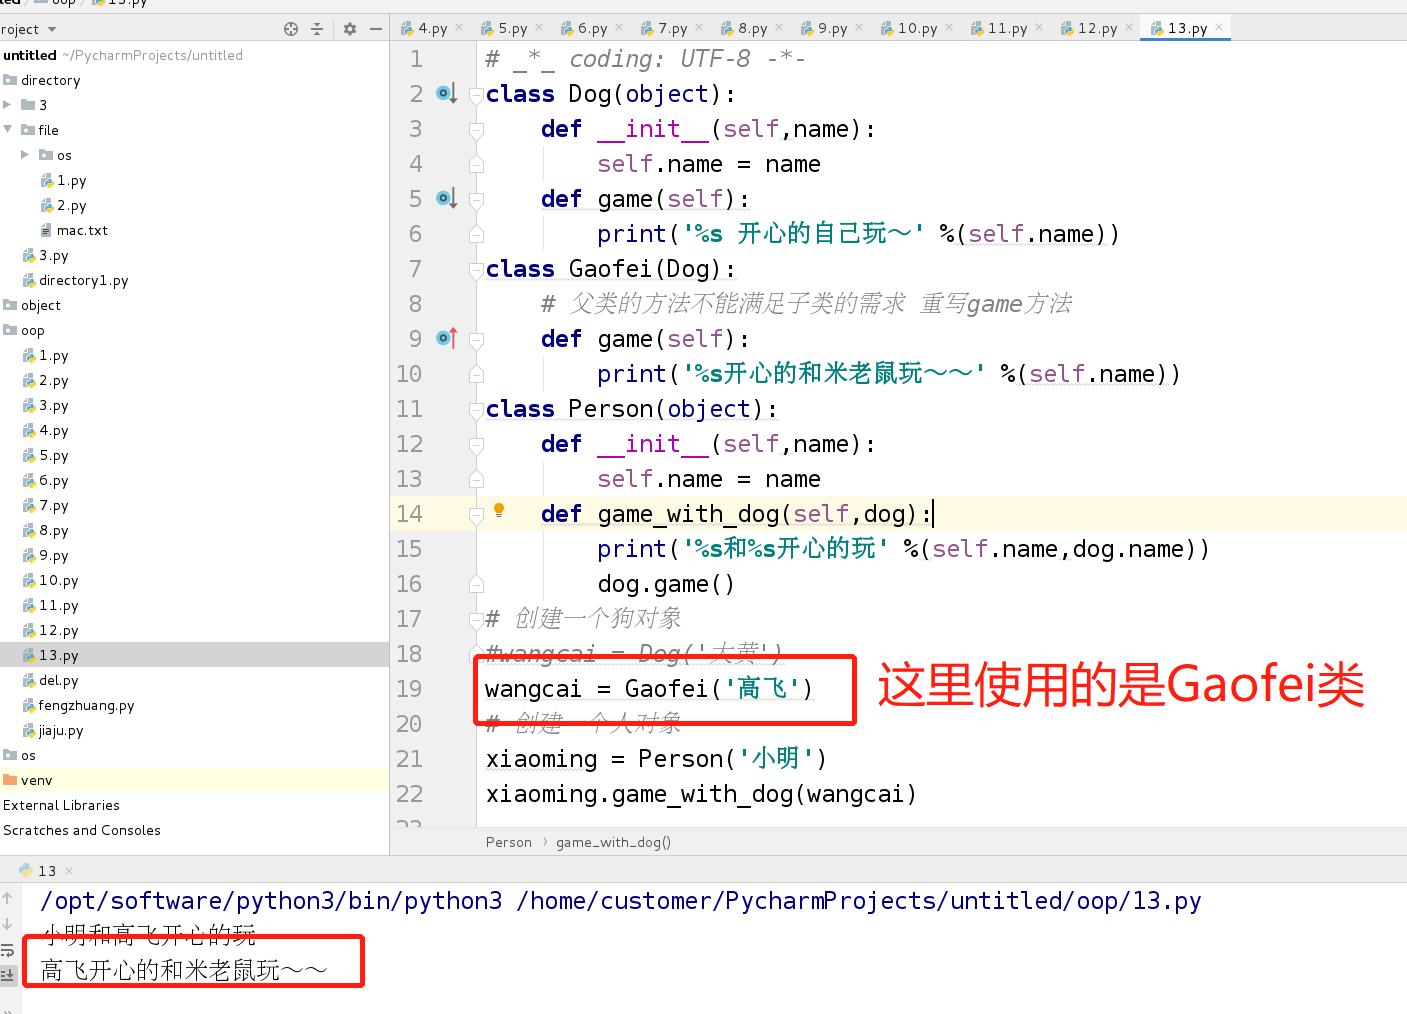This screenshot has height=1014, width=1407.
Task: Open the script path link in console
Action: [859, 901]
